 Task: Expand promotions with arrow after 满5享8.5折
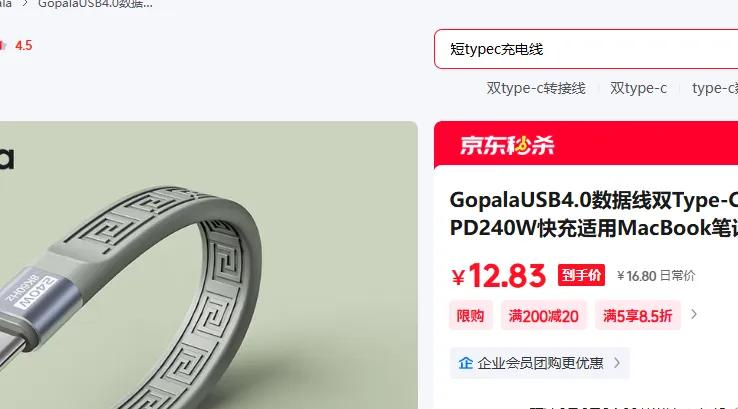[694, 314]
